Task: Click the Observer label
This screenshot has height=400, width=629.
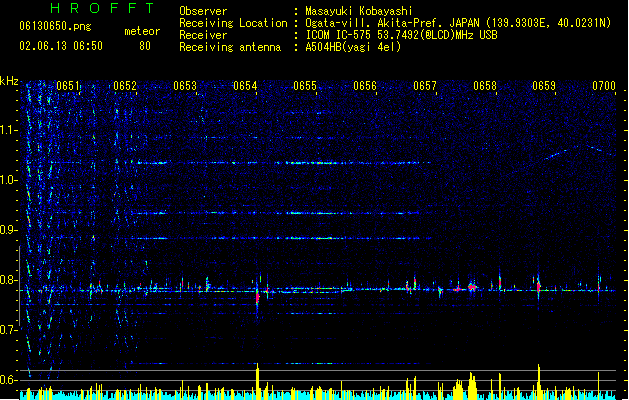Action: [x=203, y=11]
